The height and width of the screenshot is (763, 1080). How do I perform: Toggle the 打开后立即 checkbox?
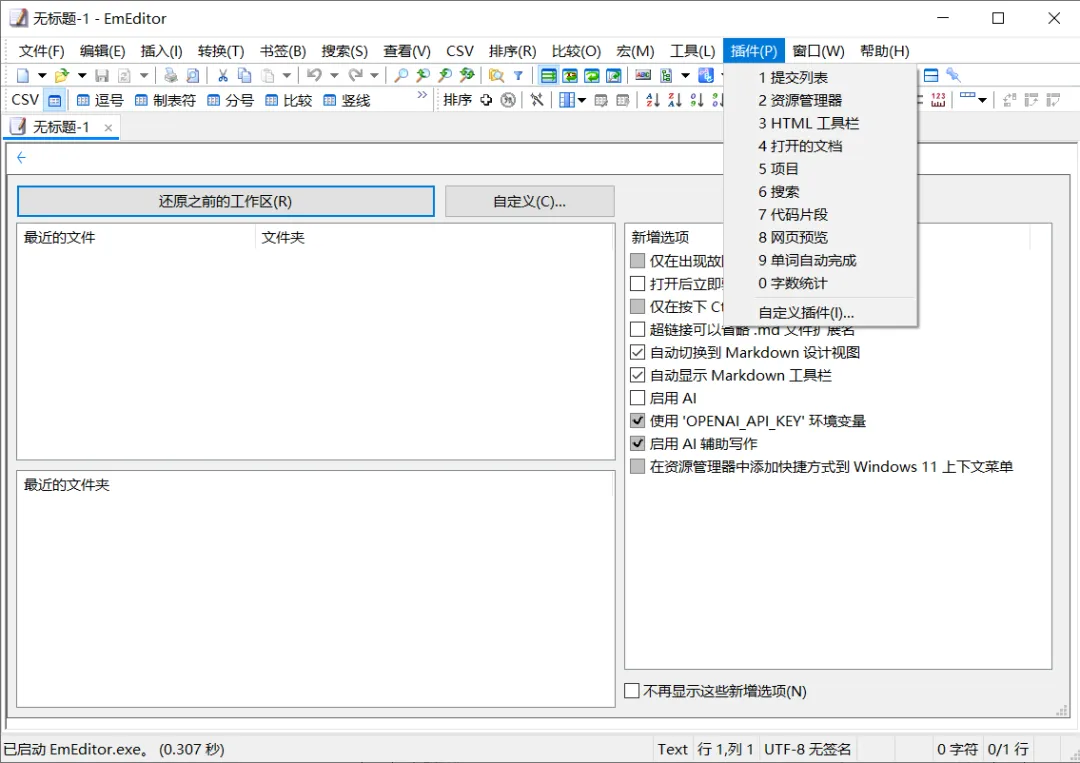click(637, 284)
